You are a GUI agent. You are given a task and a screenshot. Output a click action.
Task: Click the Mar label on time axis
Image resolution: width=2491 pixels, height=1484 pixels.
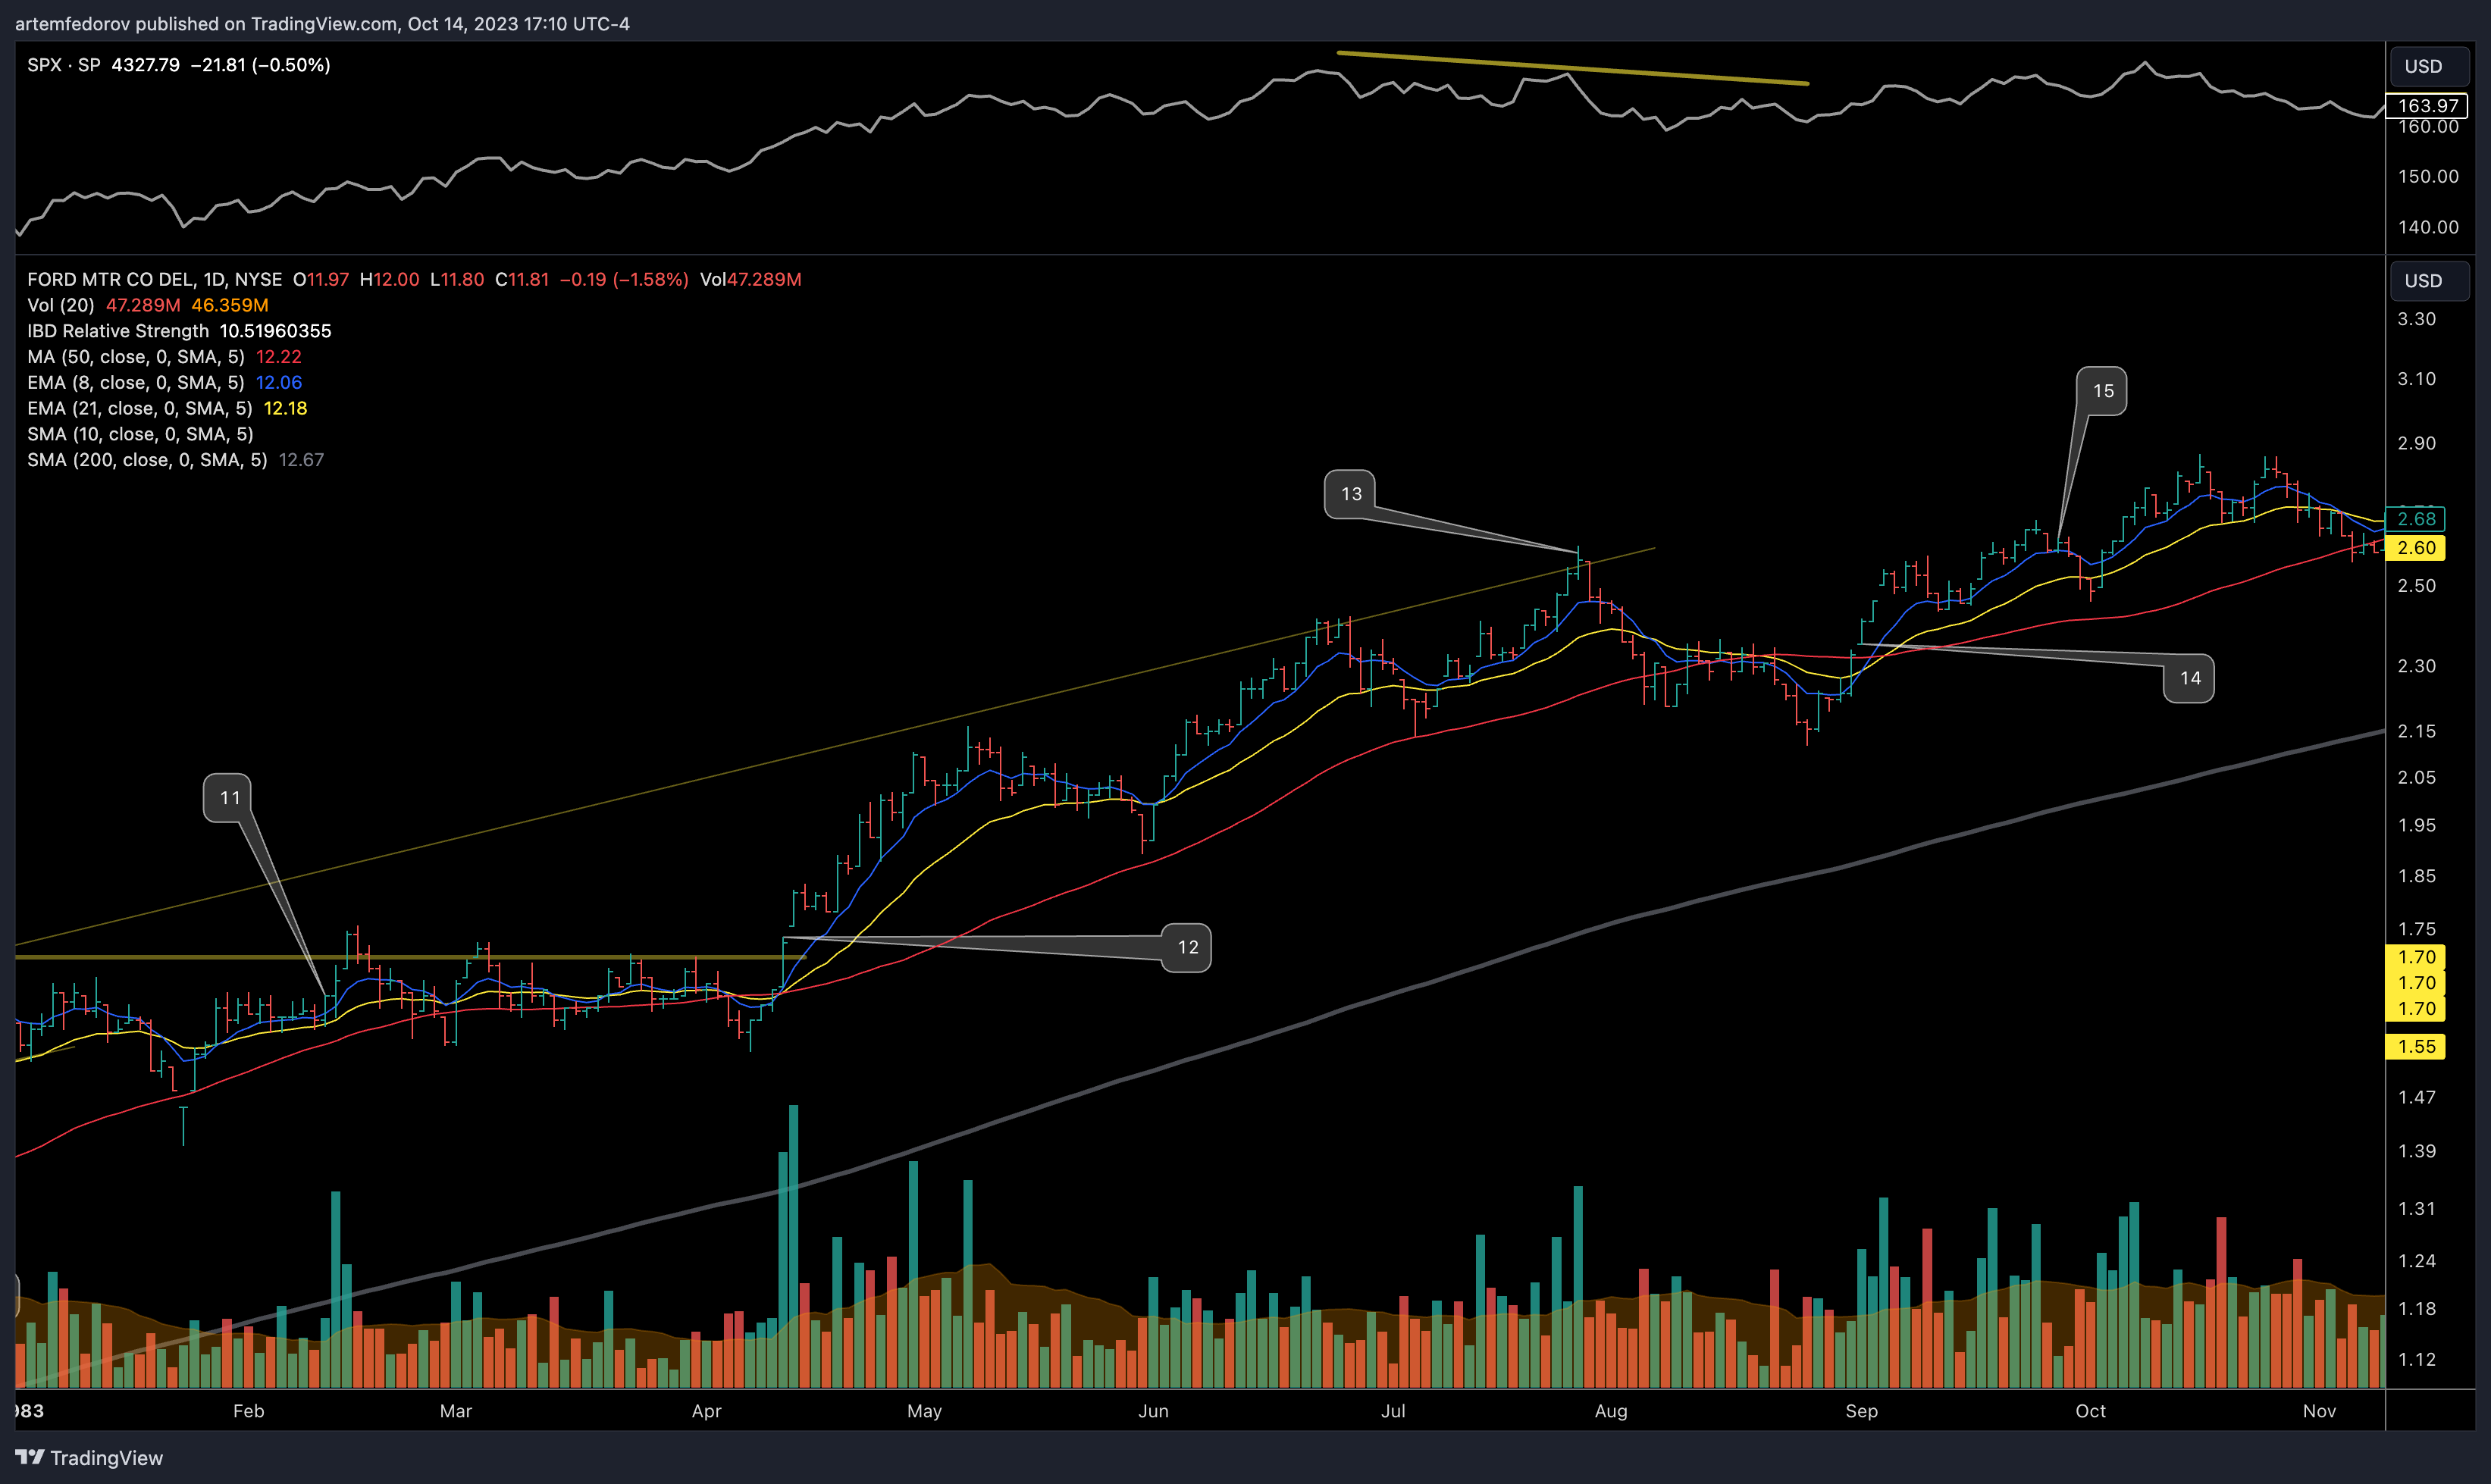[456, 1411]
